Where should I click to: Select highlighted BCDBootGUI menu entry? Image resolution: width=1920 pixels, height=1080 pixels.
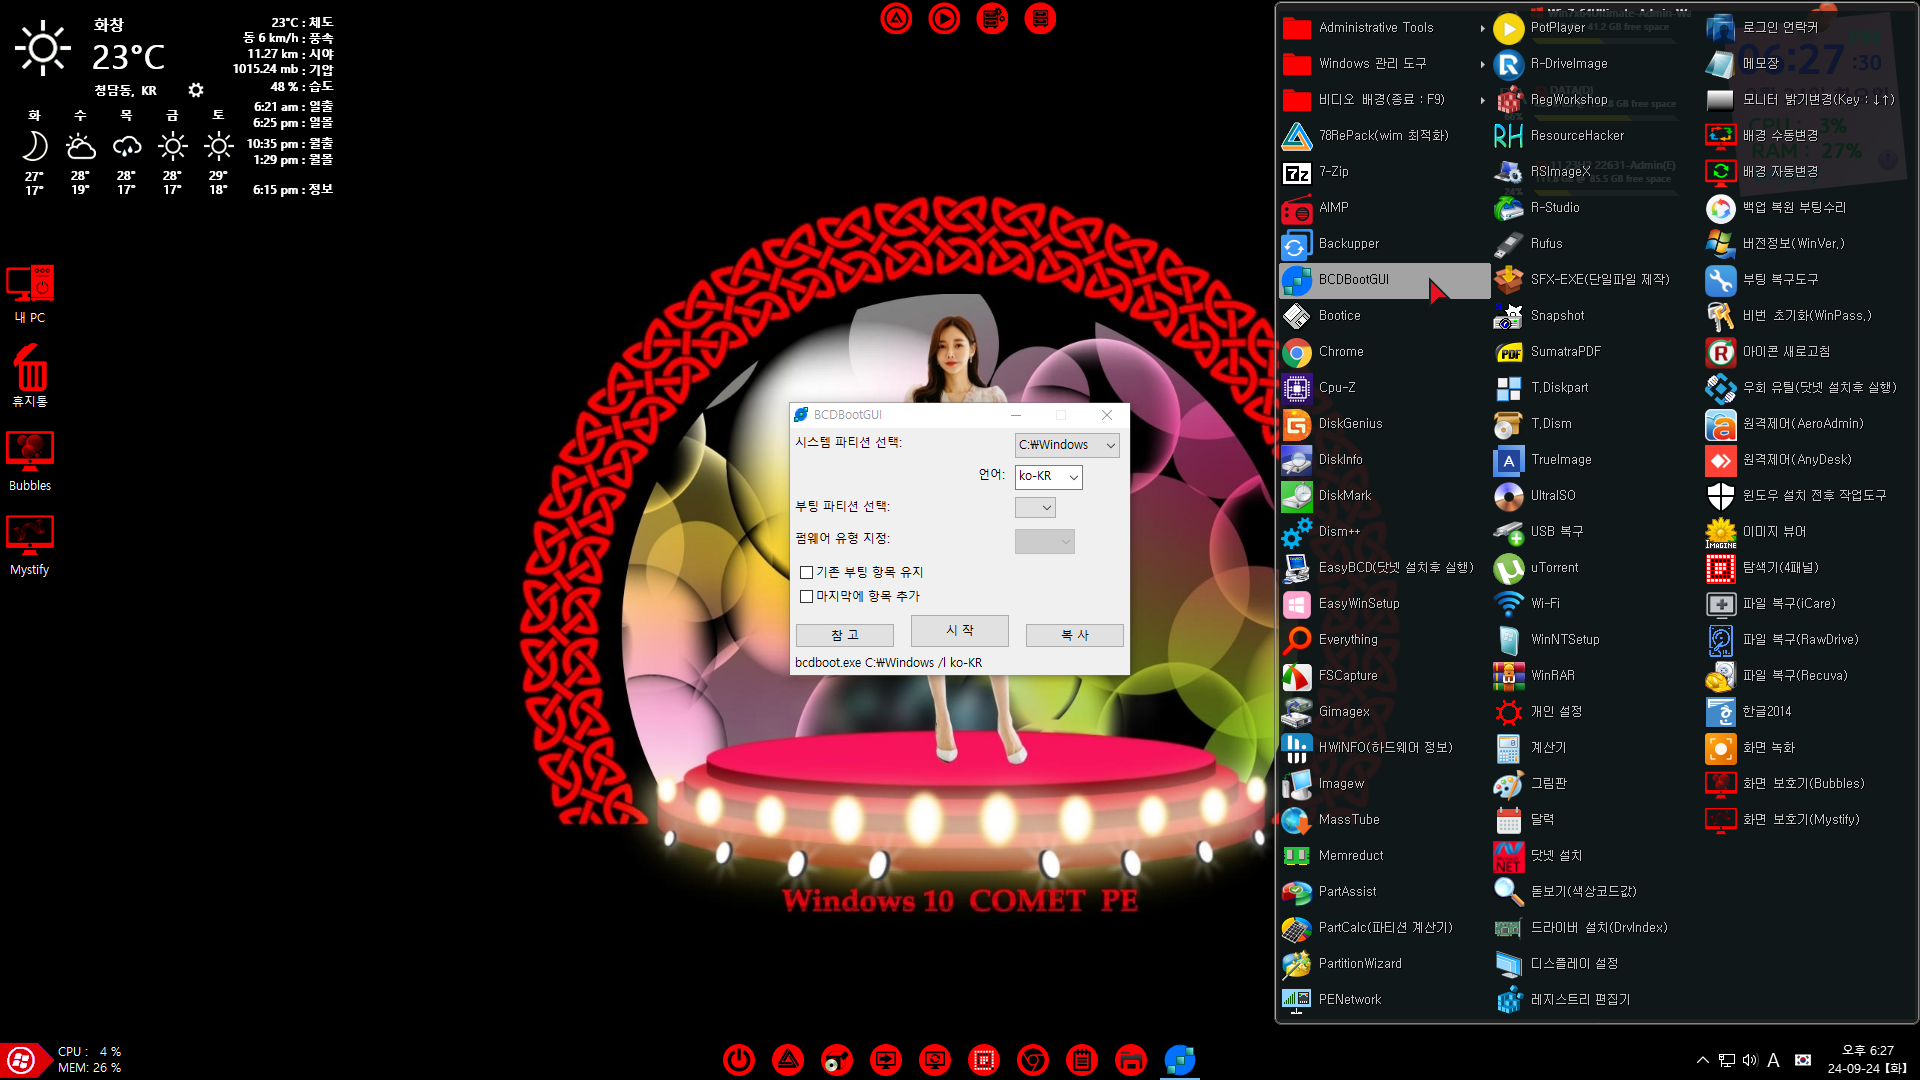[x=1384, y=280]
